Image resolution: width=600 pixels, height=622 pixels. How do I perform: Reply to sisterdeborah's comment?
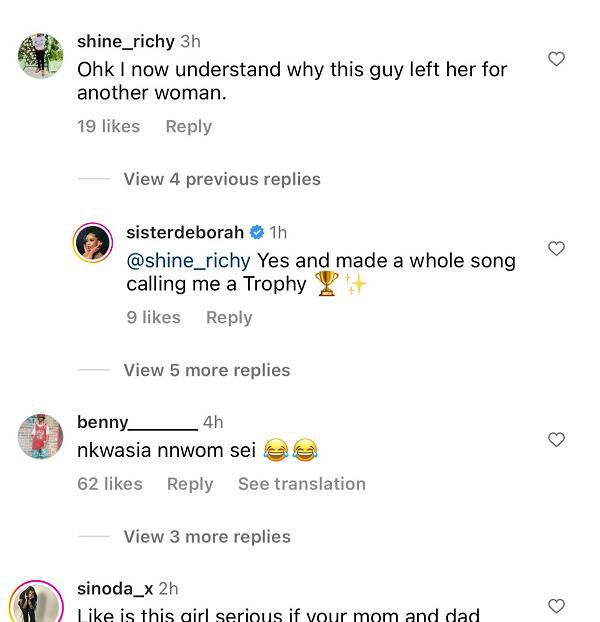pos(228,317)
